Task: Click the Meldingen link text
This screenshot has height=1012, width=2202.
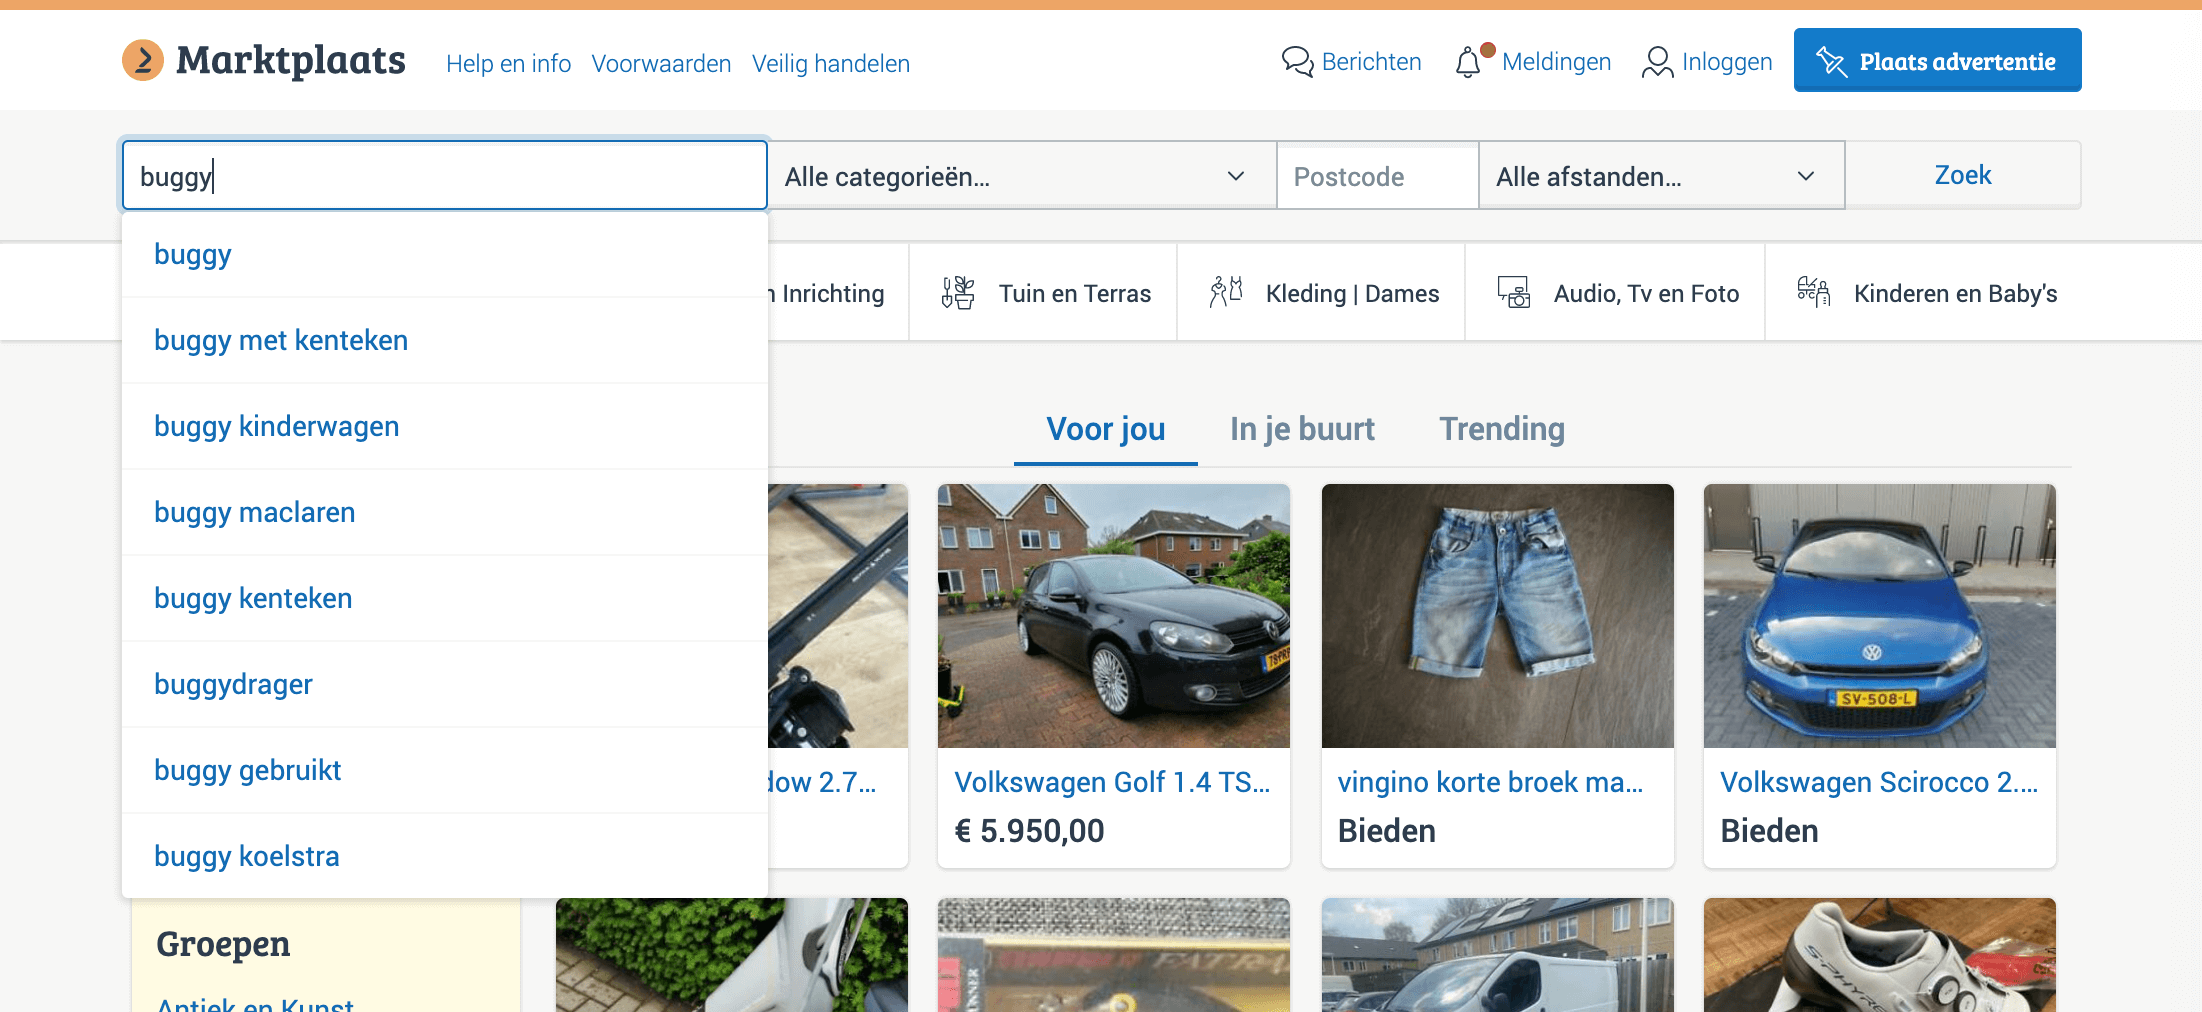Action: pyautogui.click(x=1556, y=62)
